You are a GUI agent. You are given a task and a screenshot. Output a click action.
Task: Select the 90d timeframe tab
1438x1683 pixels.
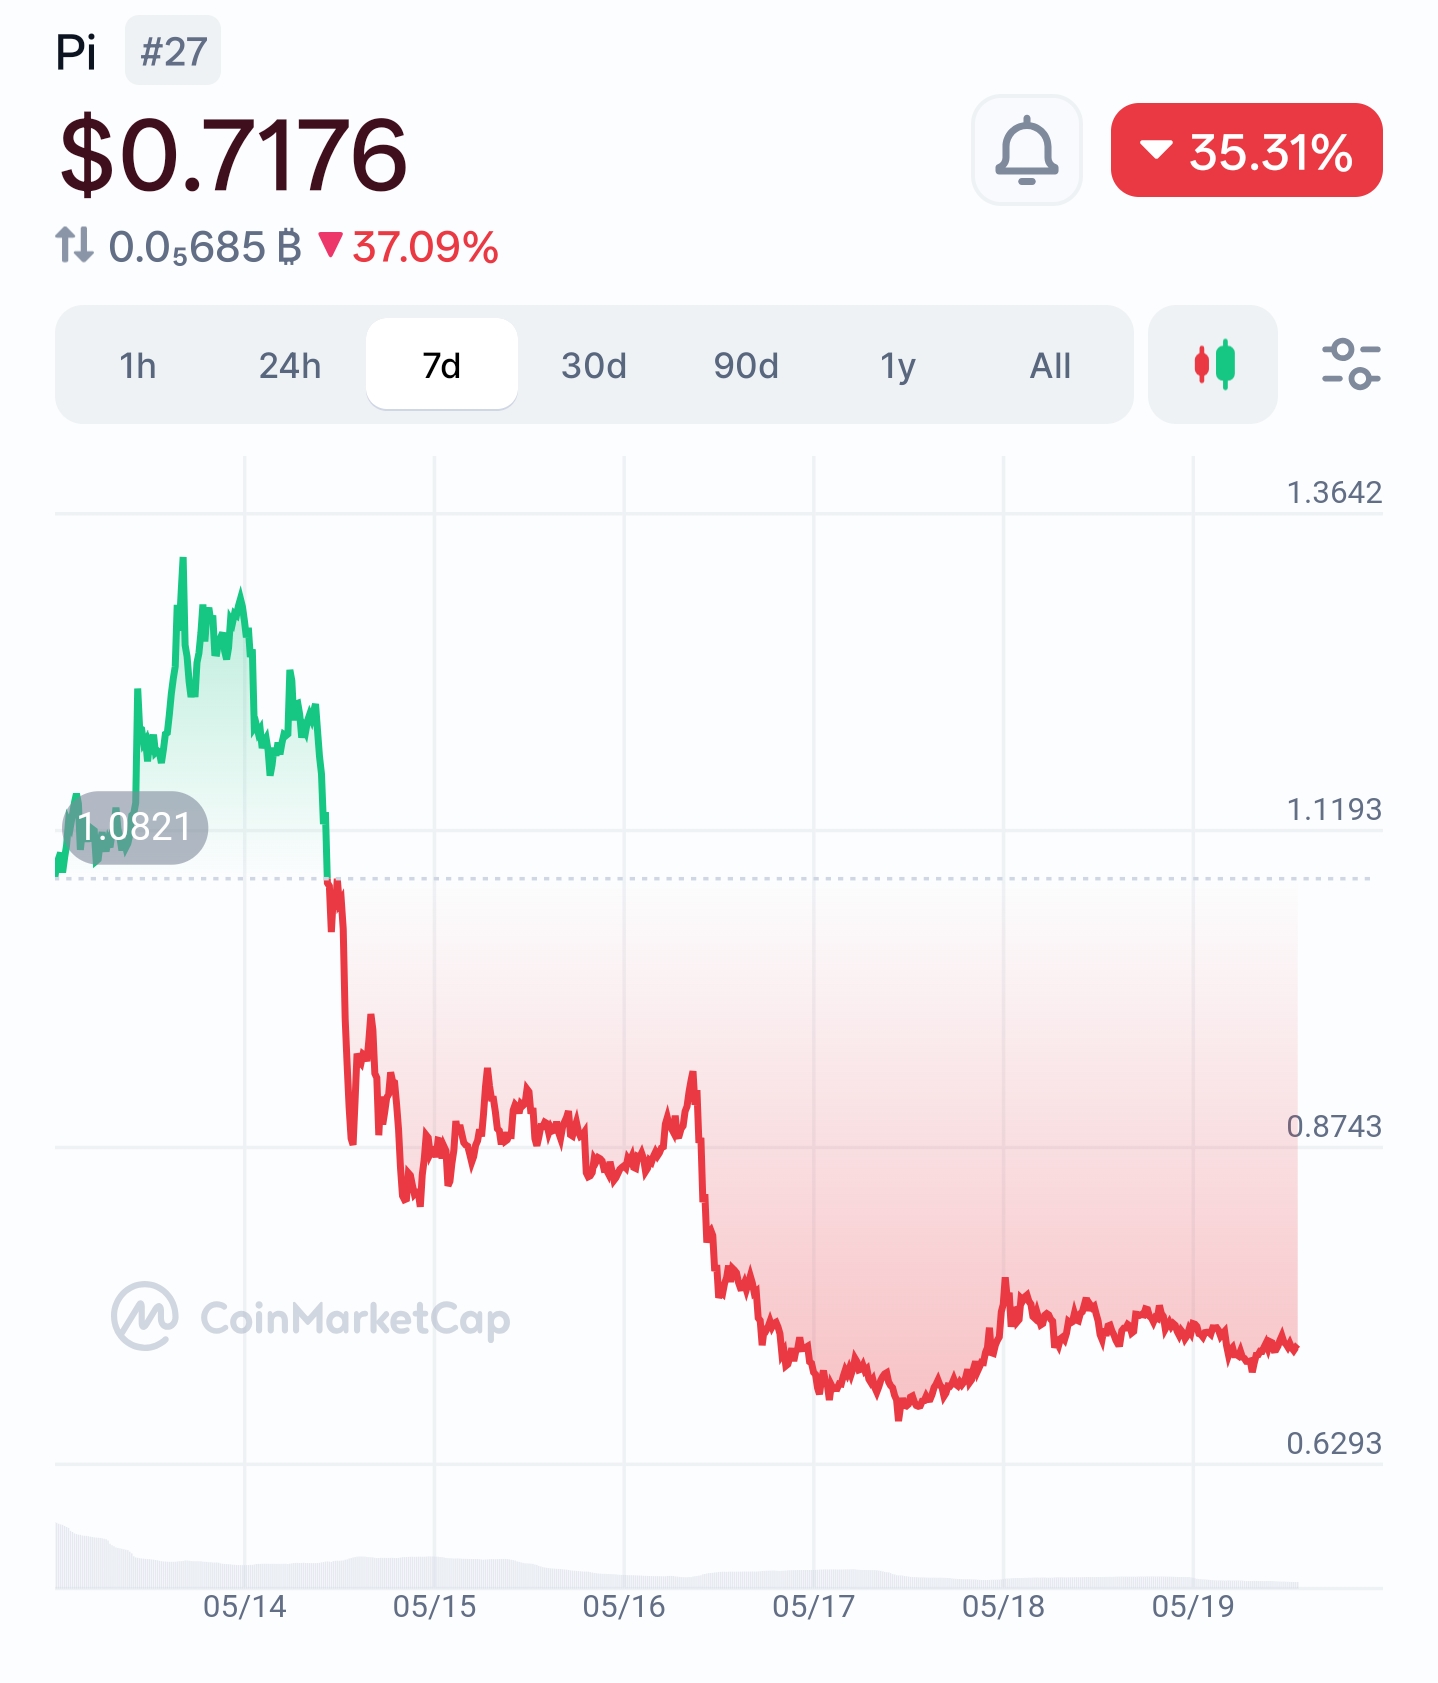click(x=746, y=365)
